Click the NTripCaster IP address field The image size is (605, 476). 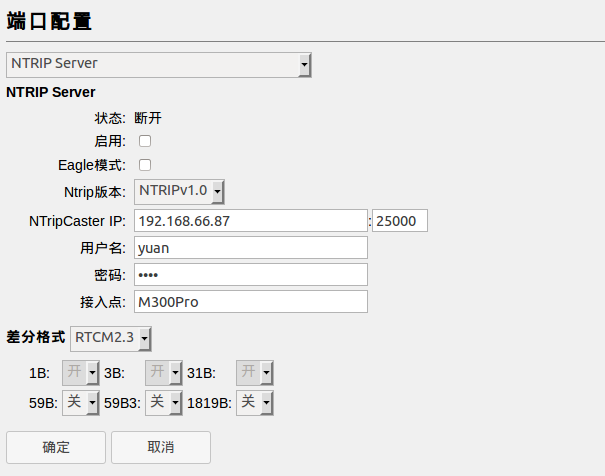click(251, 220)
